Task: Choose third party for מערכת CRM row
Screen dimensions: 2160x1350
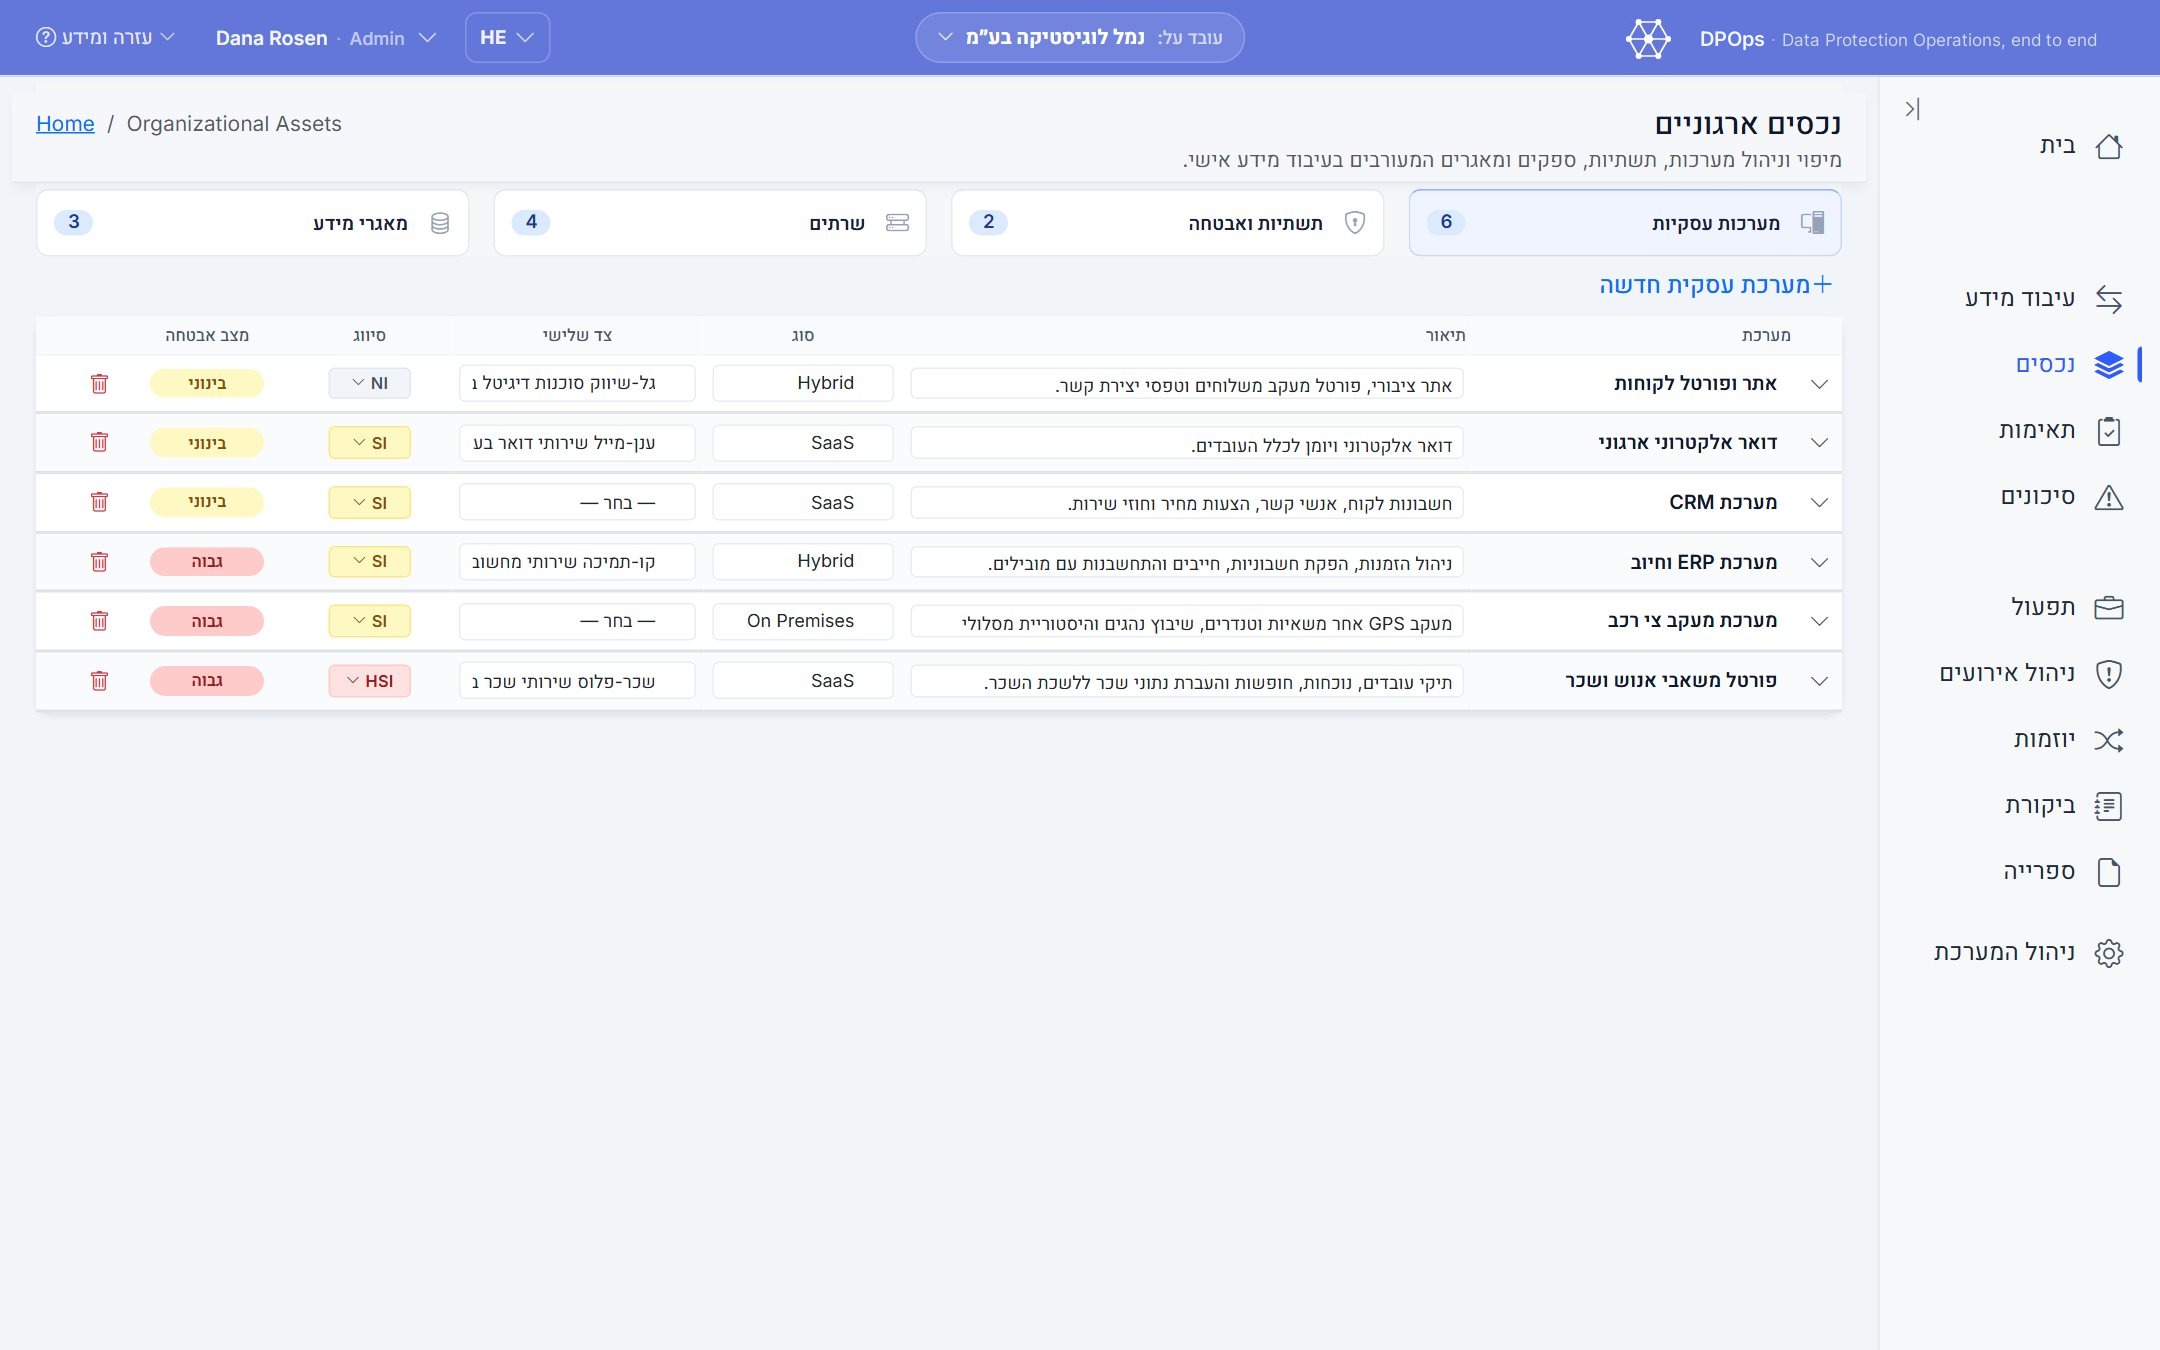Action: coord(577,503)
